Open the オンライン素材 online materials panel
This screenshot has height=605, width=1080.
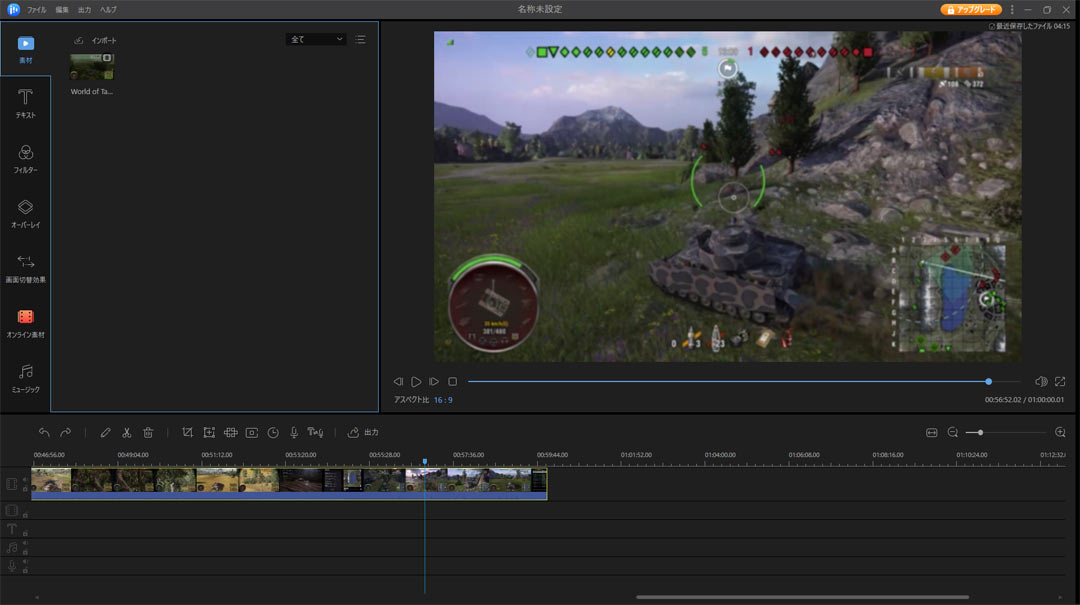coord(25,323)
